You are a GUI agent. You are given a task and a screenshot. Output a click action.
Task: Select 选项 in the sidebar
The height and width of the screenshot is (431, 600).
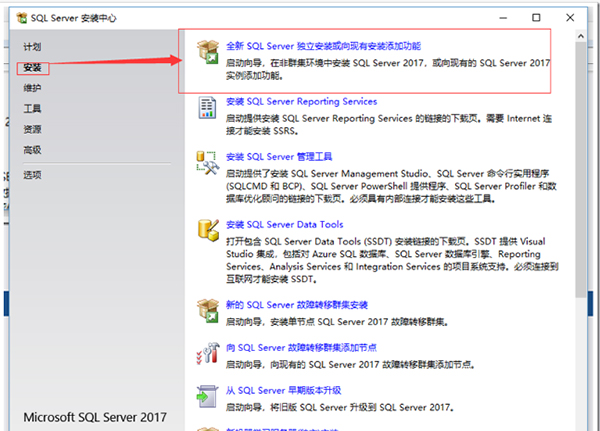pos(32,175)
